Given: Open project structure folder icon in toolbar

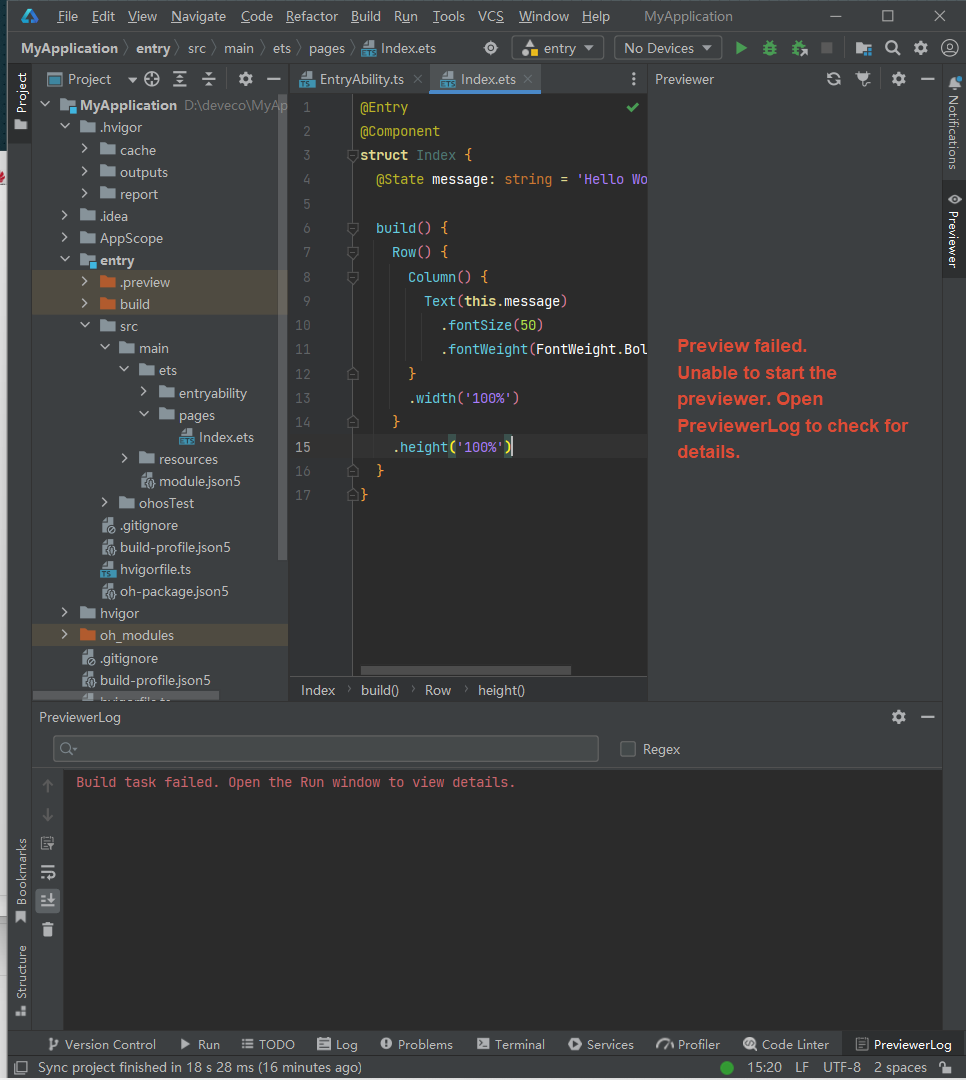Looking at the screenshot, I should pyautogui.click(x=863, y=48).
